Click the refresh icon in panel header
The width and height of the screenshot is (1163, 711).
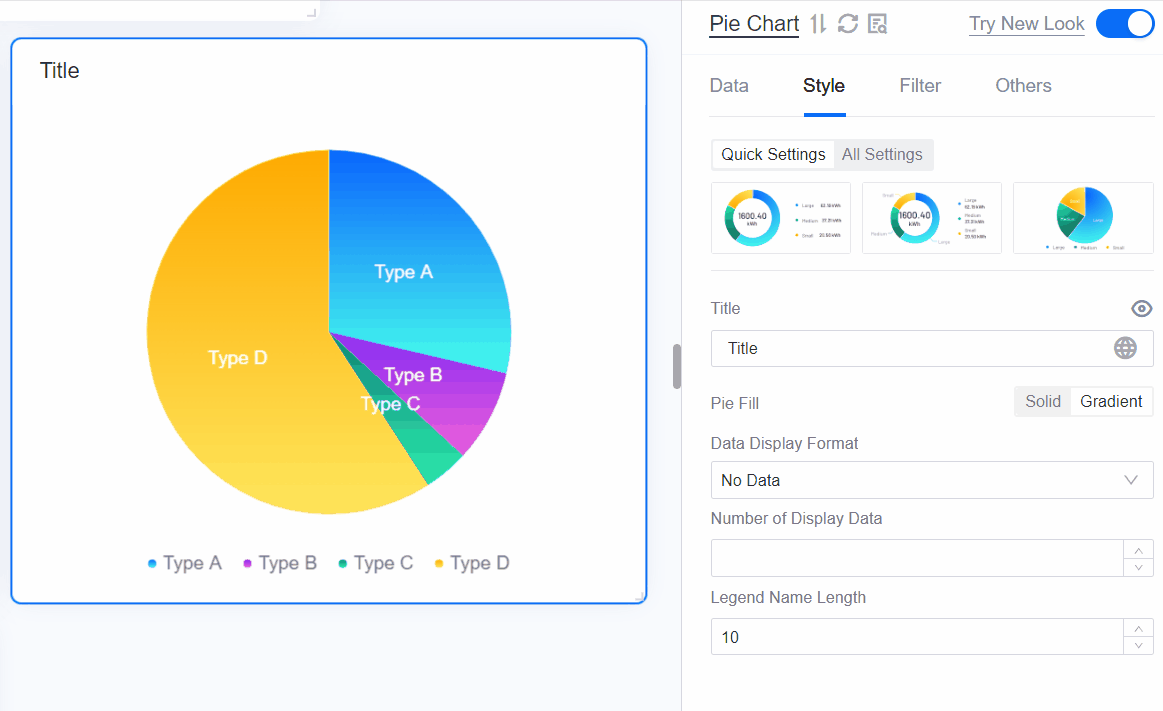pos(848,24)
